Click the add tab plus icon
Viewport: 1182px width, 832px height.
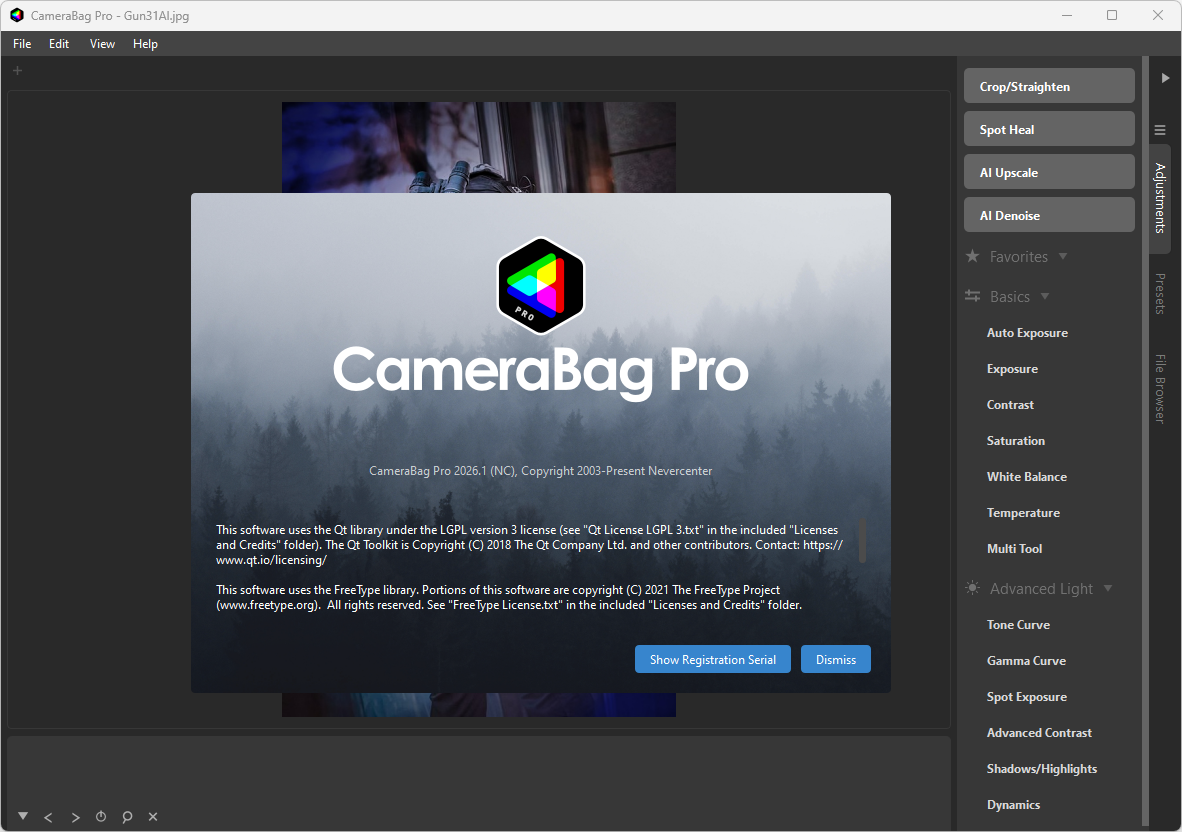tap(17, 70)
